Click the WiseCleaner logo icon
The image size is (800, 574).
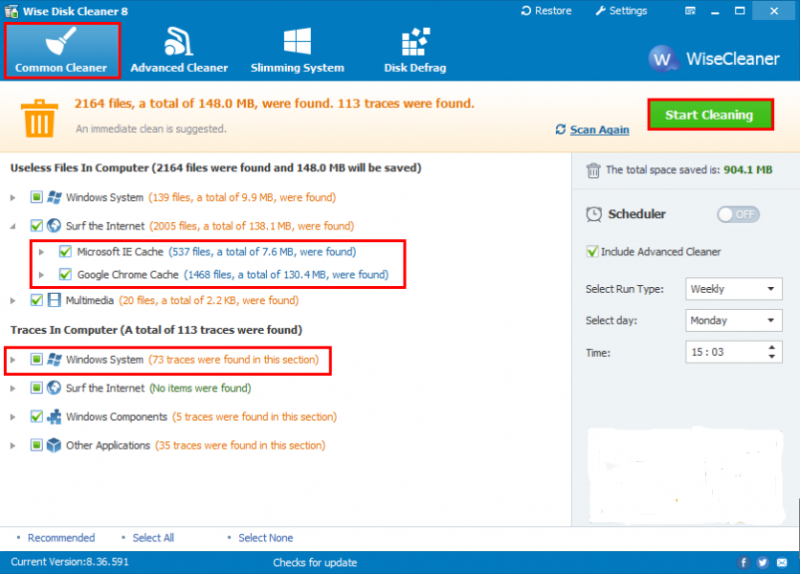click(663, 59)
